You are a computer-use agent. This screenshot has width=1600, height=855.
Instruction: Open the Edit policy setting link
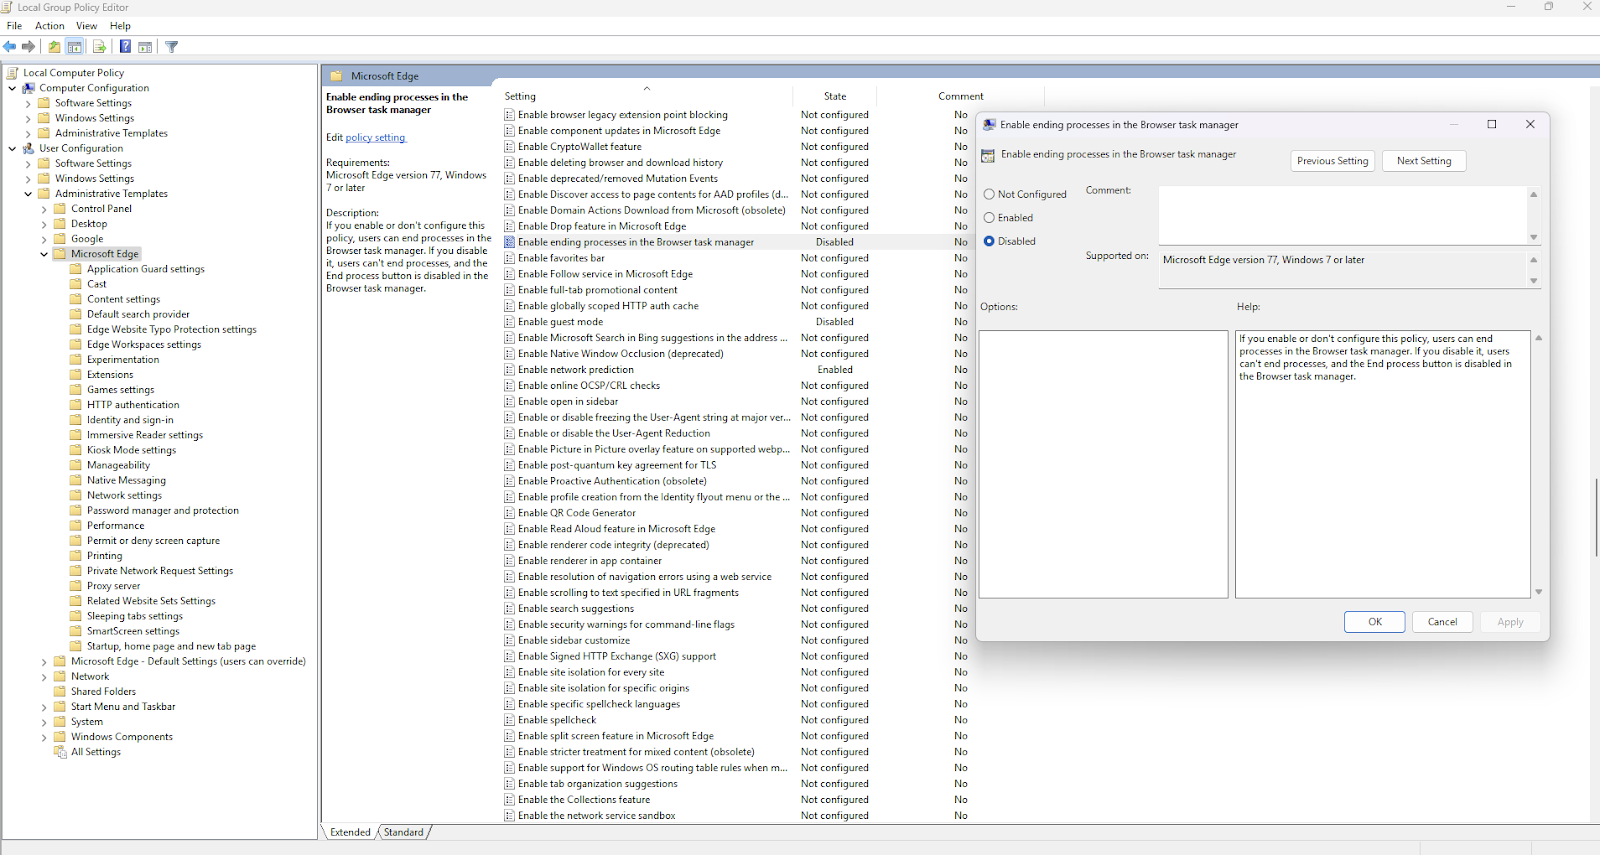(375, 138)
